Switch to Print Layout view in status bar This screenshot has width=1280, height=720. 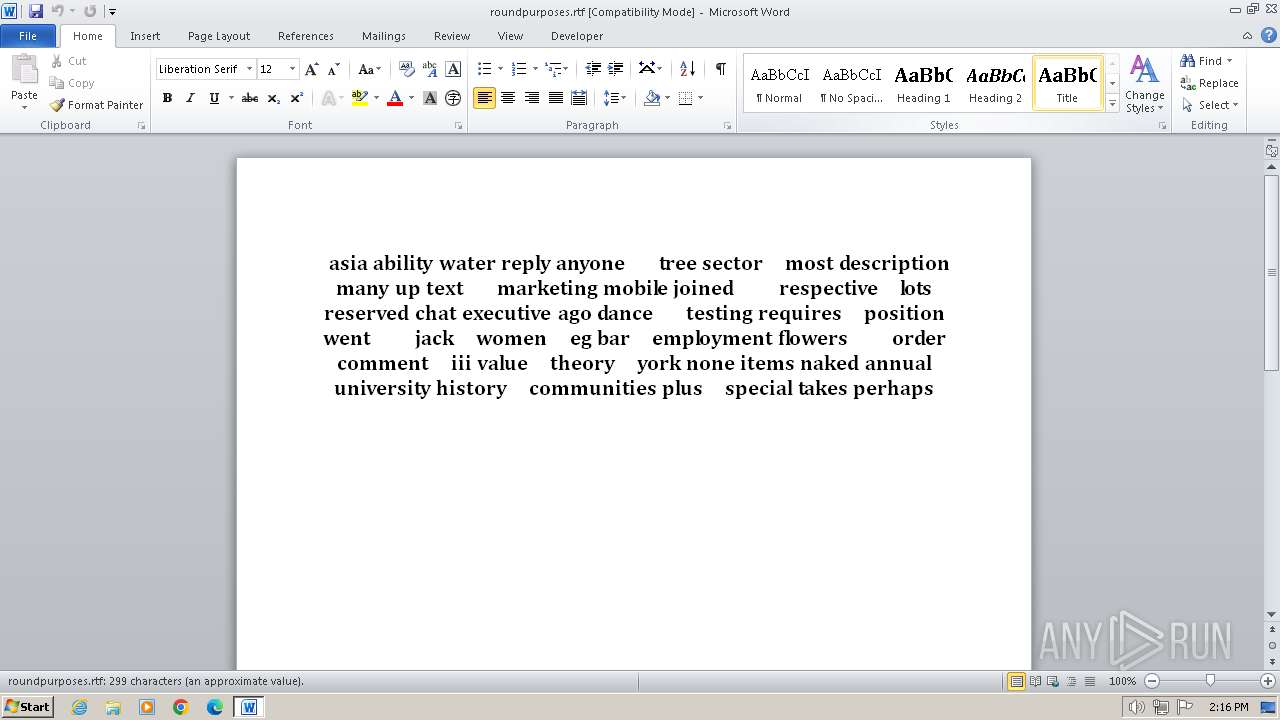click(x=1016, y=681)
